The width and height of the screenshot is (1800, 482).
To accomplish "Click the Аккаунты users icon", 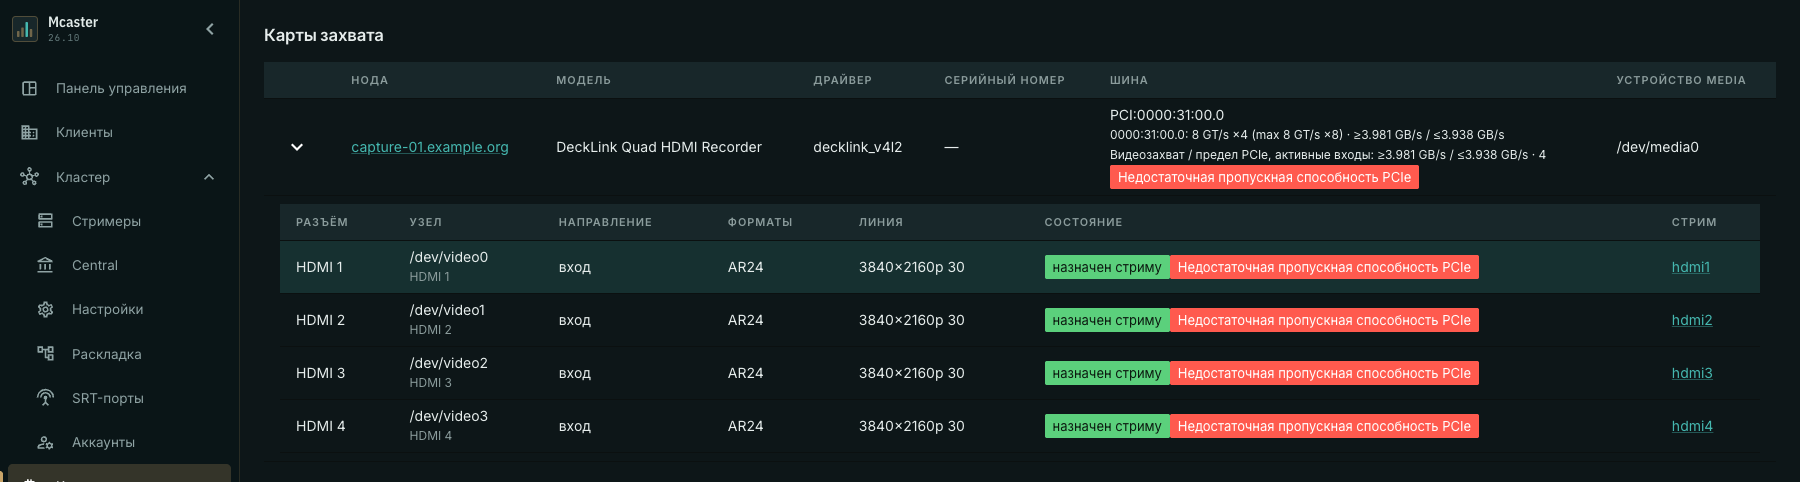I will click(x=45, y=442).
